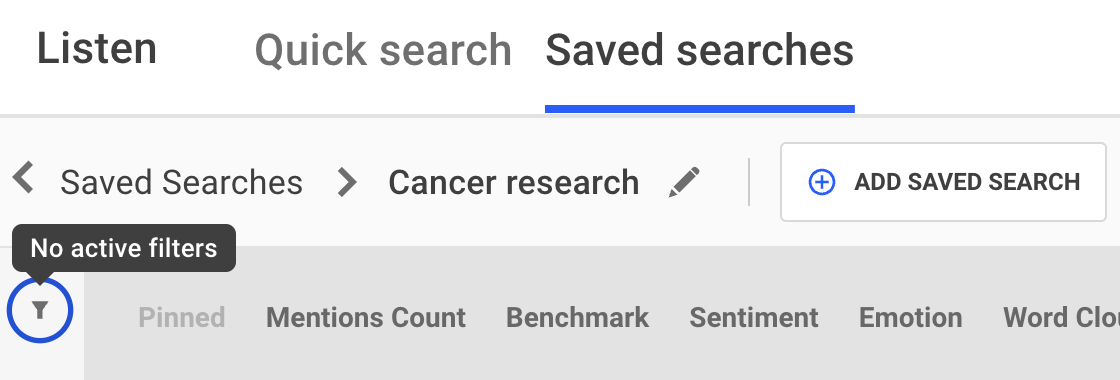Screen dimensions: 1120x380
Task: Click the blue underline under Saved searches
Action: 700,109
